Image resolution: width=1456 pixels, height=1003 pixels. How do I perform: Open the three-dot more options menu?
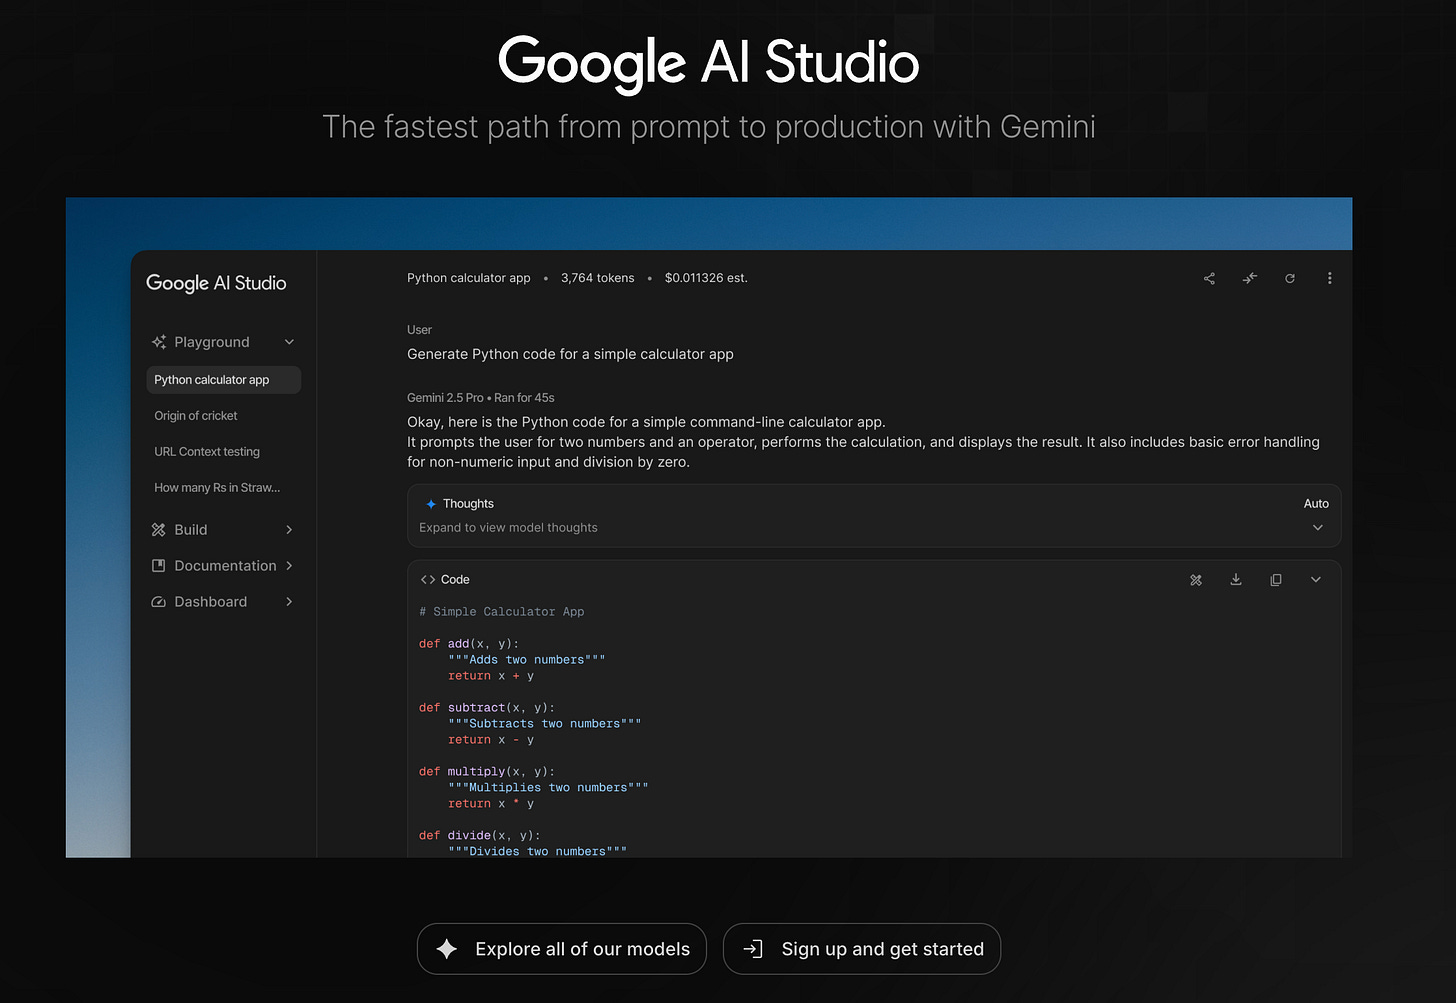(1329, 278)
